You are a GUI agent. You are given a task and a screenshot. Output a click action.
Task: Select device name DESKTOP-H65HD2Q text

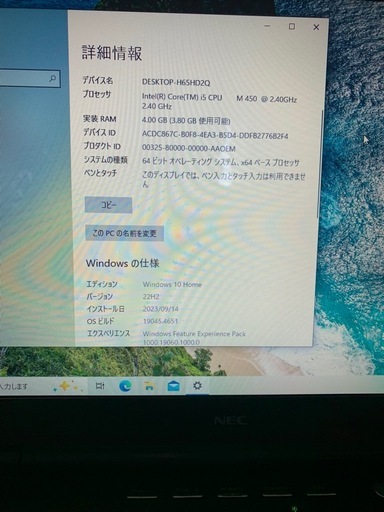pos(176,82)
